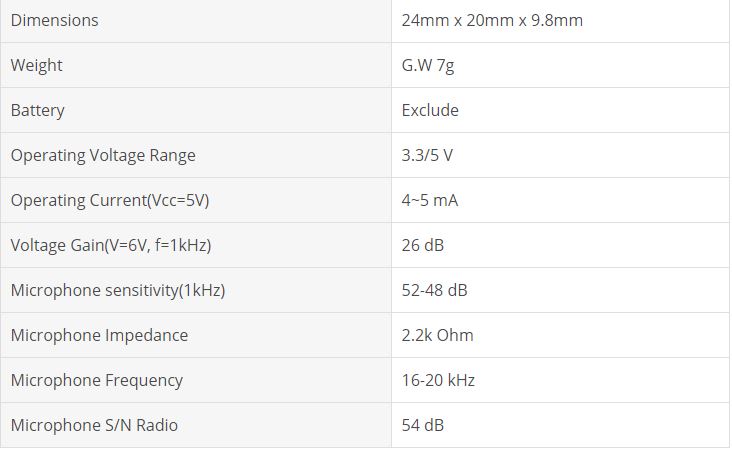Select the 2.2k Ohm value

coord(437,335)
